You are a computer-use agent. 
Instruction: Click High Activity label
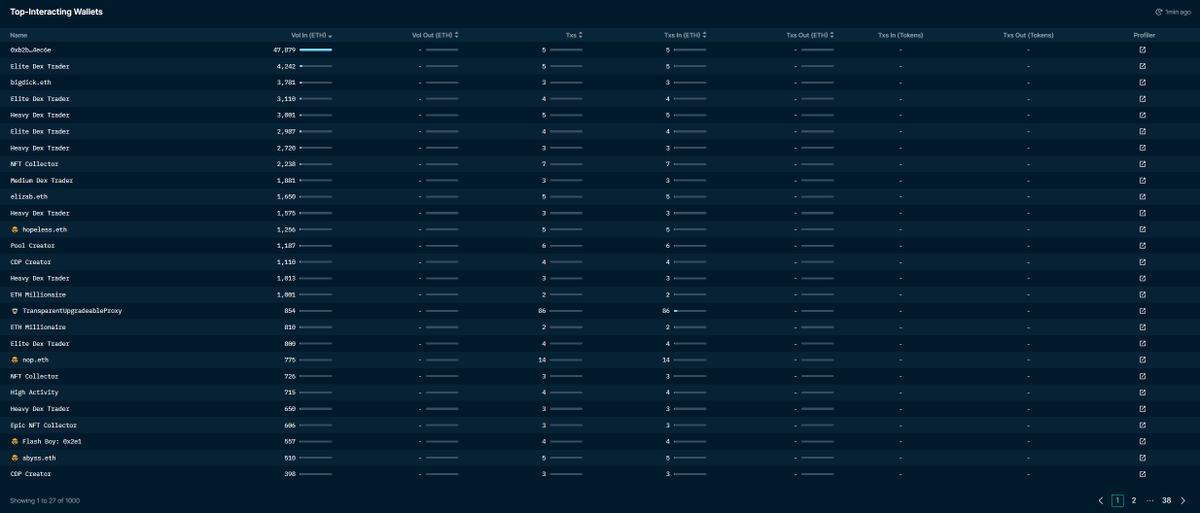tap(35, 392)
